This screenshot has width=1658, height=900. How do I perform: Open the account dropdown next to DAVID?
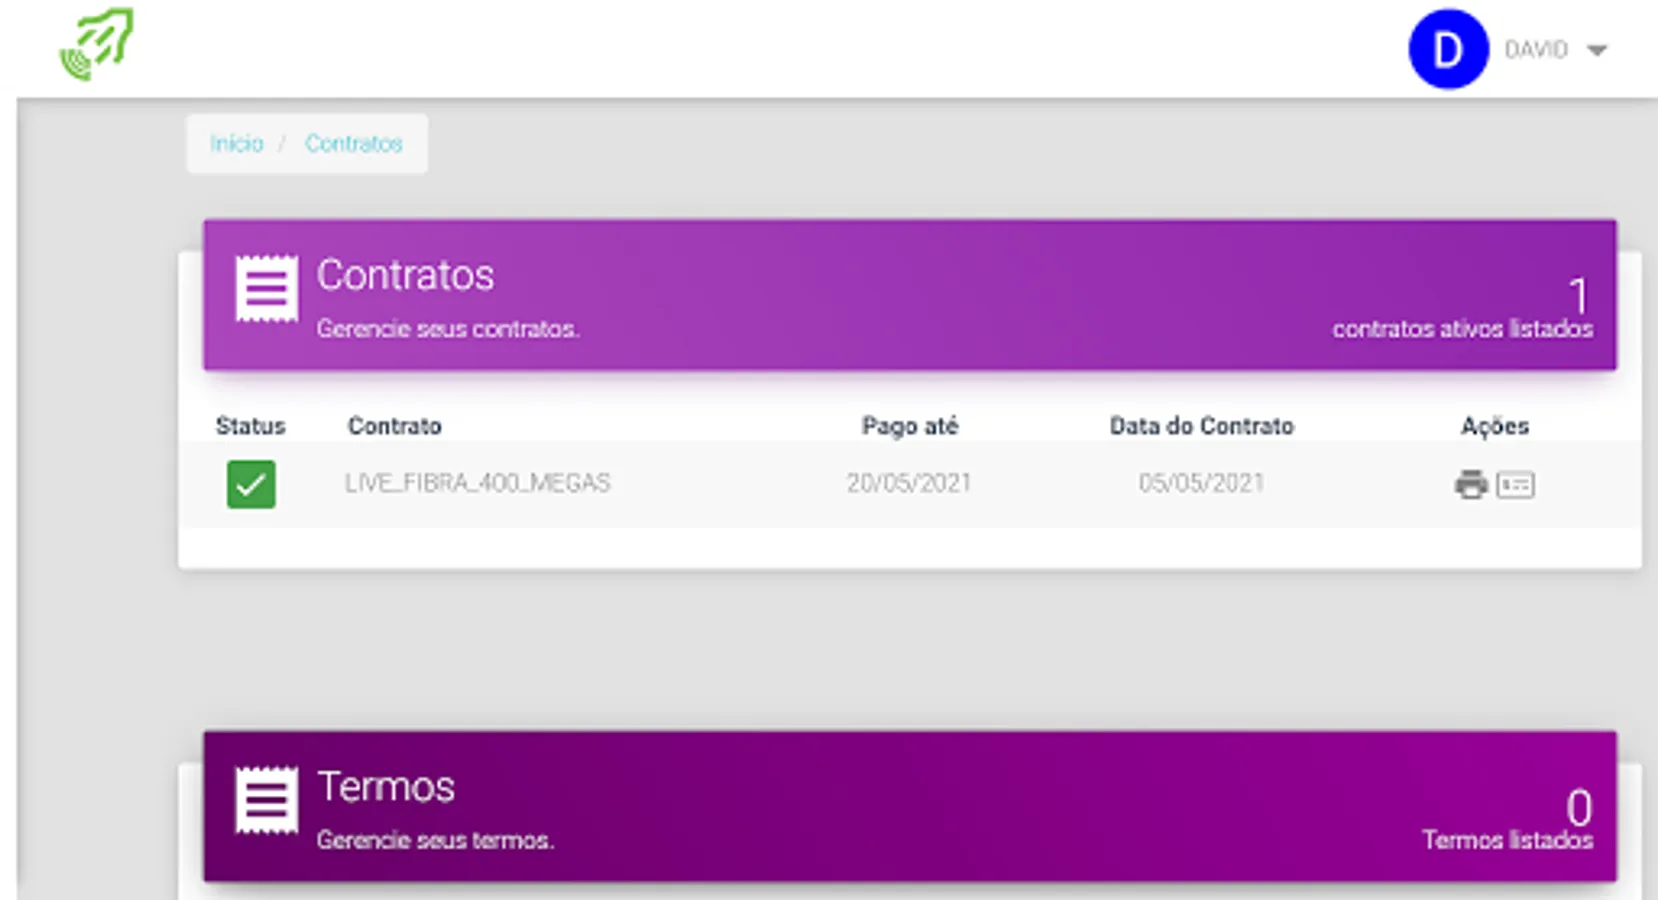pyautogui.click(x=1598, y=49)
